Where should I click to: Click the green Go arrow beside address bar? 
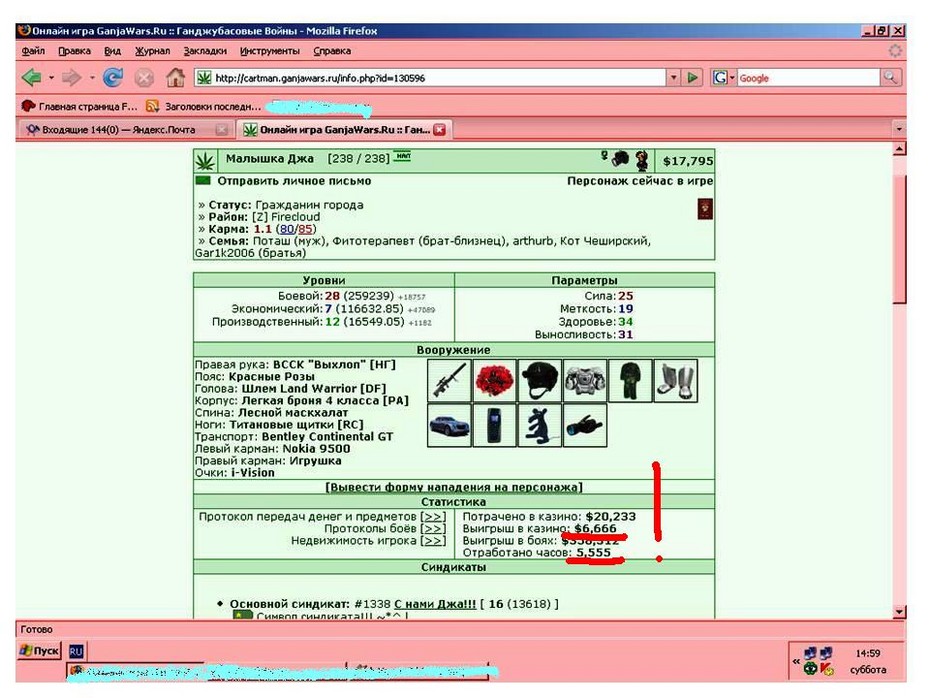[692, 78]
